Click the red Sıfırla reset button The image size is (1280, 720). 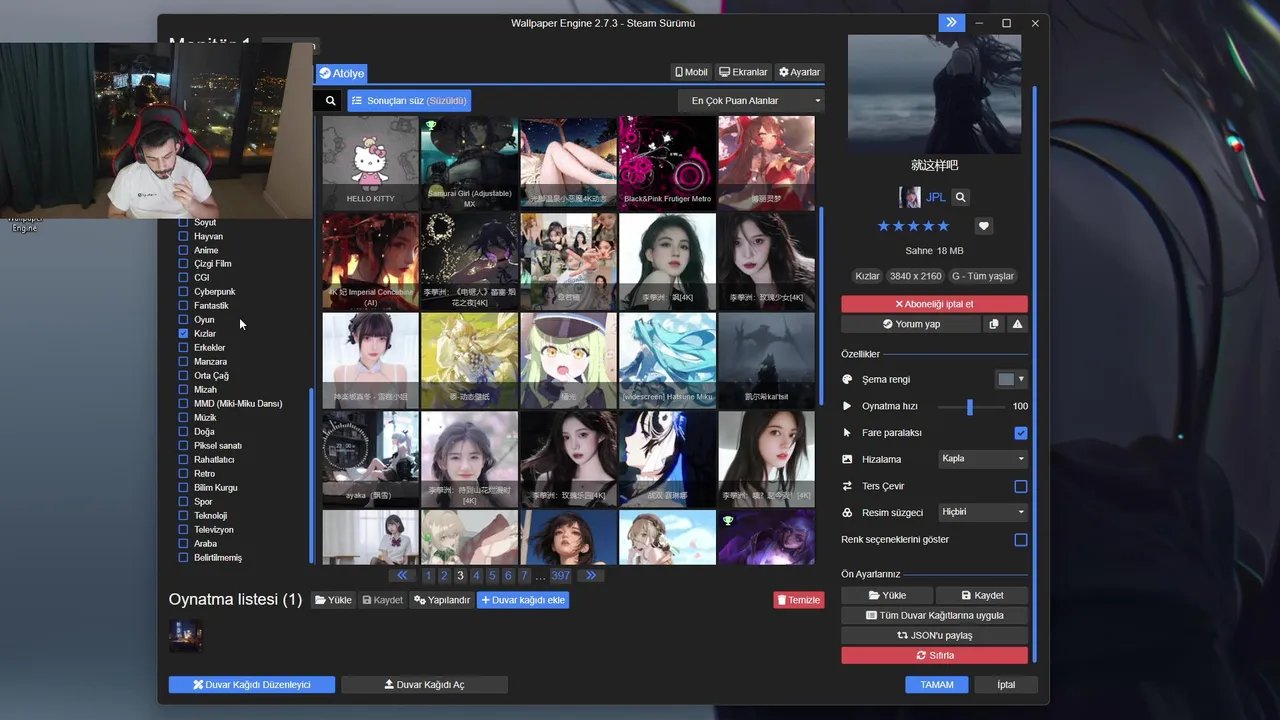pos(934,655)
